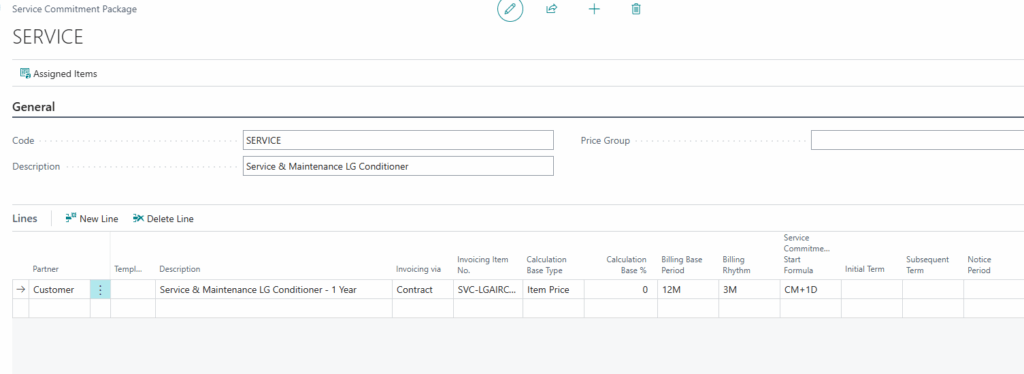This screenshot has height=374, width=1024.
Task: Click the SVC-LGAIRC invoicing item number cell
Action: [x=488, y=290]
